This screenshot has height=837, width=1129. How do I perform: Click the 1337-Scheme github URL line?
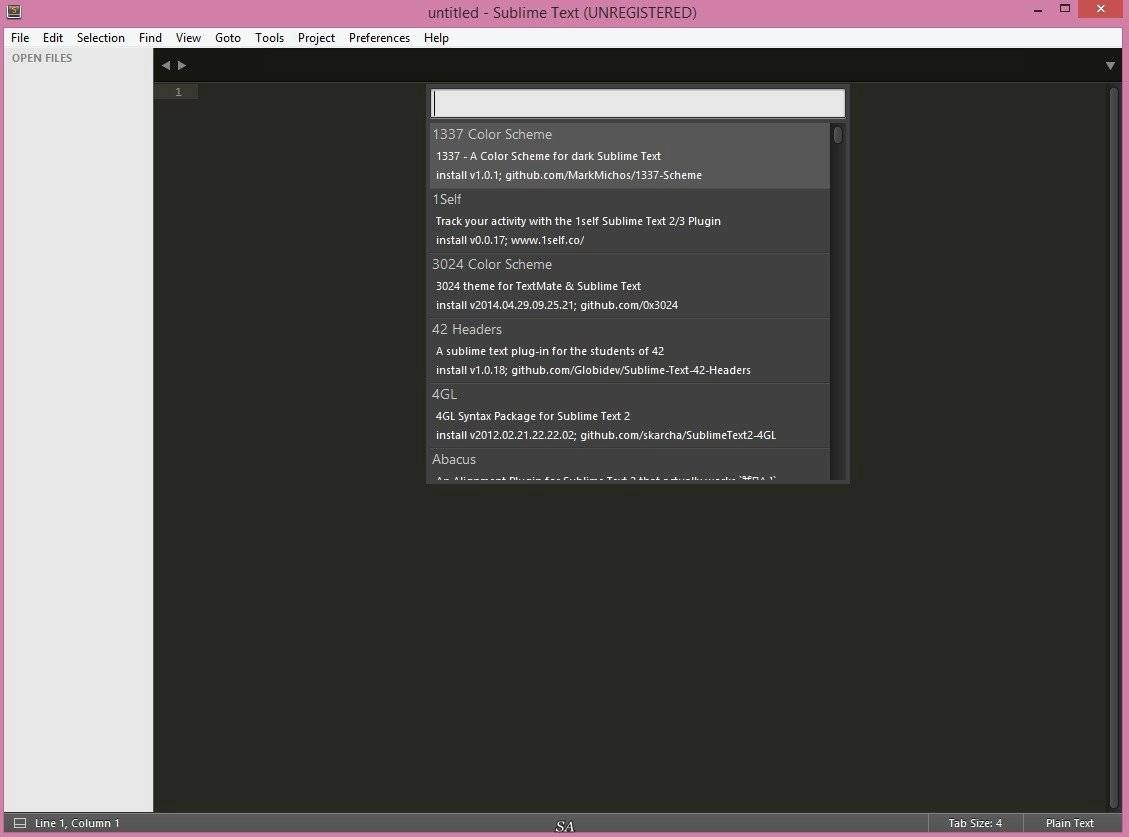point(569,175)
